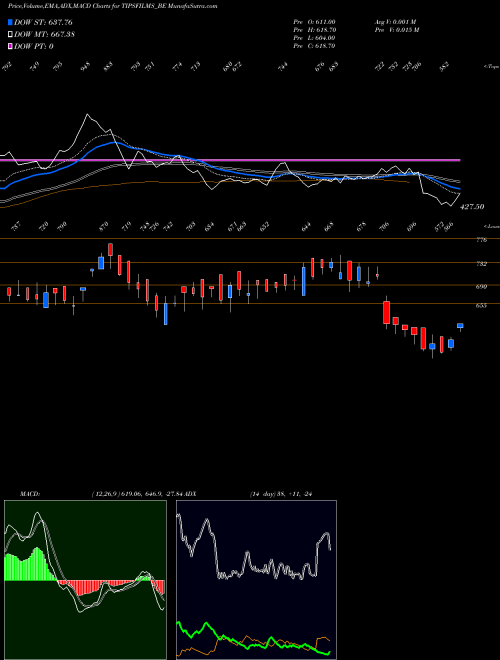Click the 'MACD:' panel heading

point(30,494)
